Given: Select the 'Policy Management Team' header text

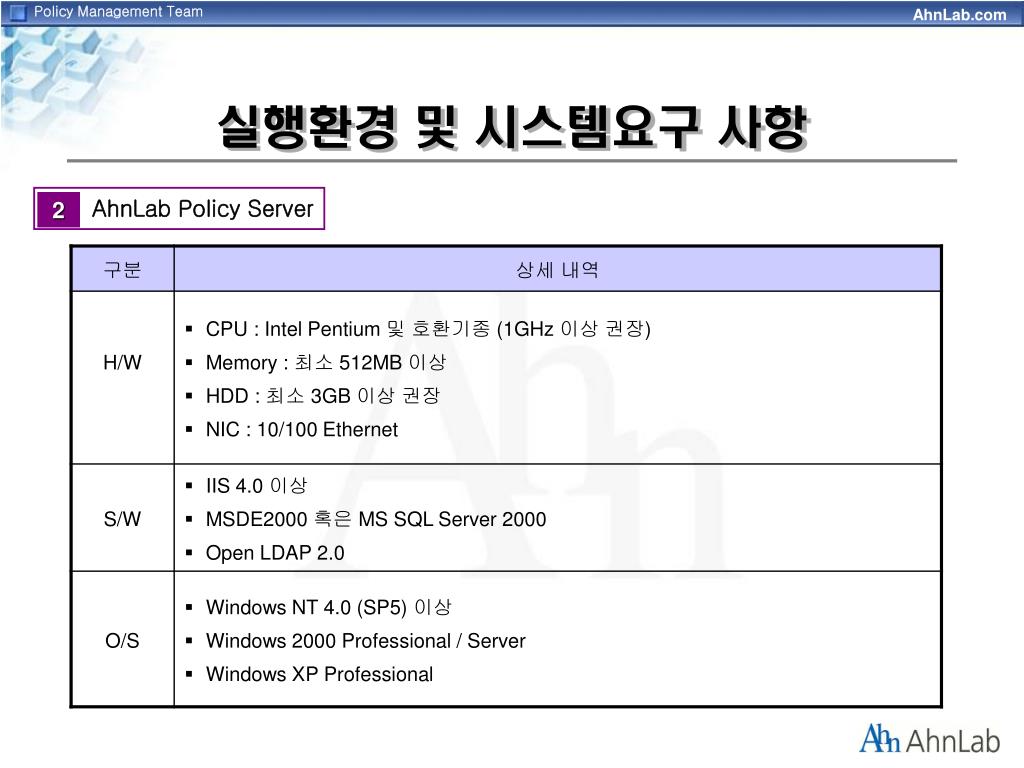Looking at the screenshot, I should (118, 12).
